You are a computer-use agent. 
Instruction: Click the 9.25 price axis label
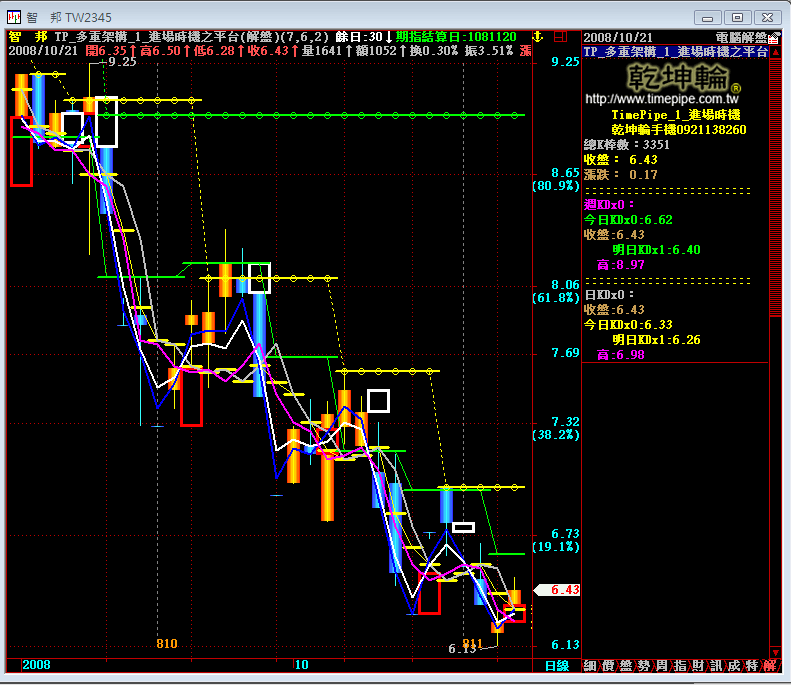[x=565, y=62]
